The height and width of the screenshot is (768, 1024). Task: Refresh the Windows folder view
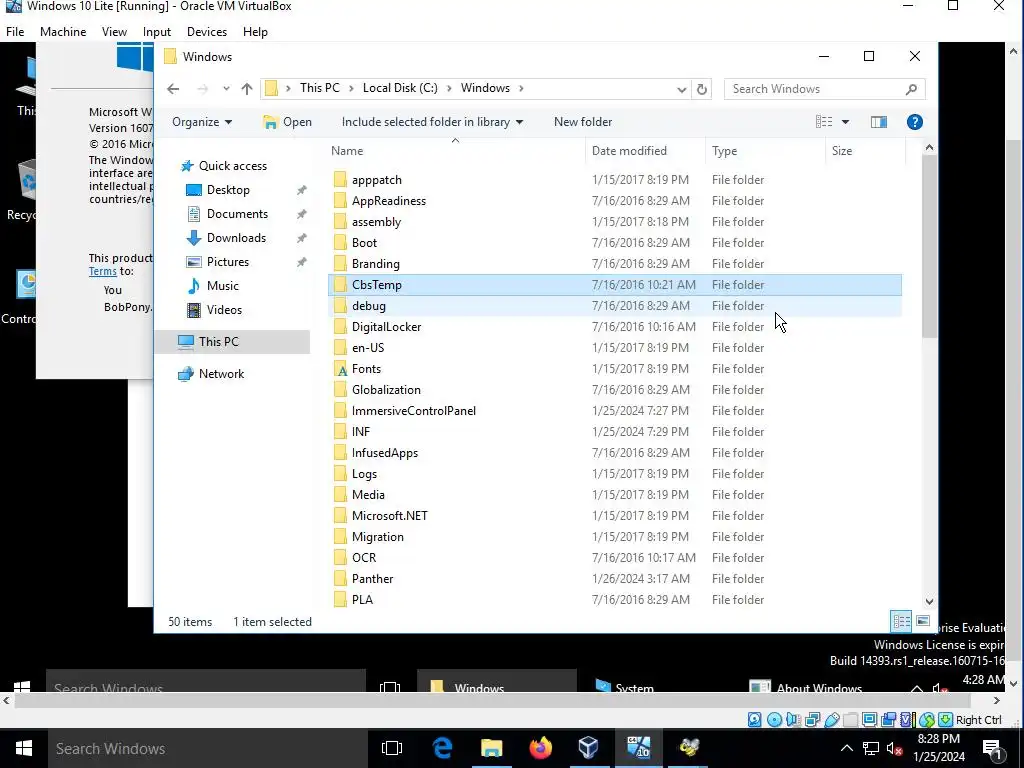(x=702, y=89)
